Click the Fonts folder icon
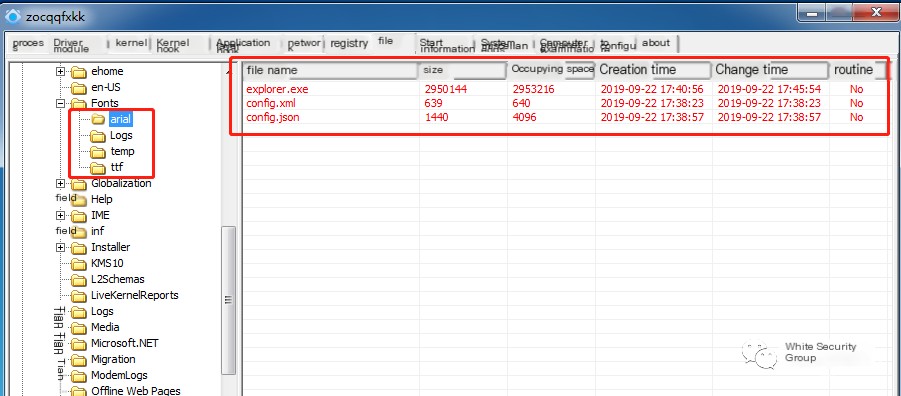 (x=78, y=103)
